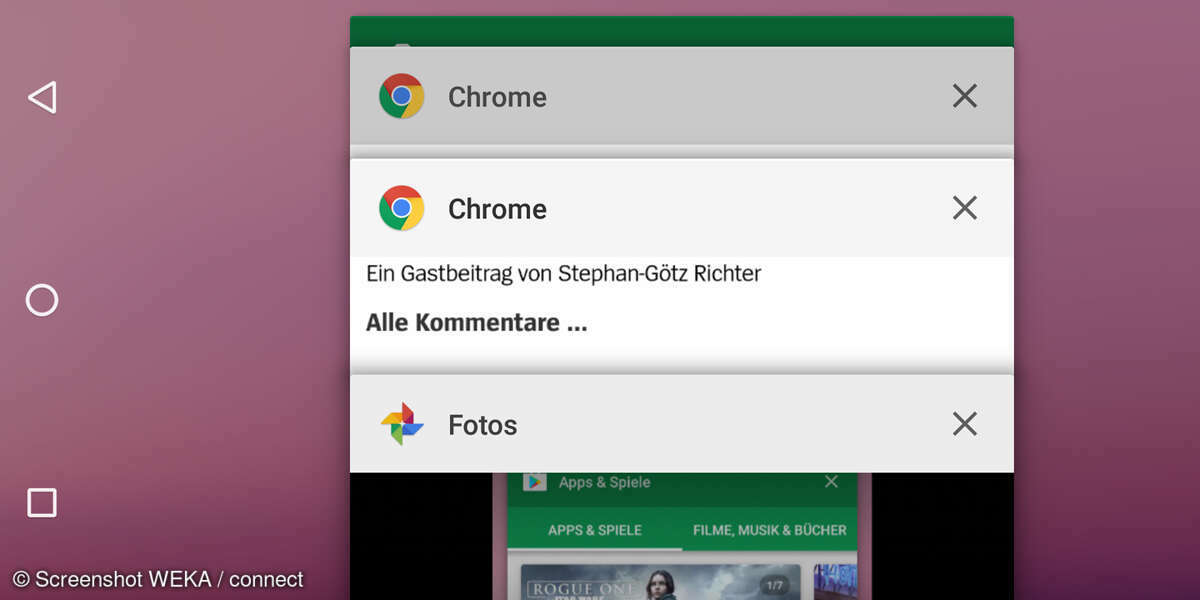Dismiss the Fotos card
The width and height of the screenshot is (1200, 600).
click(964, 424)
